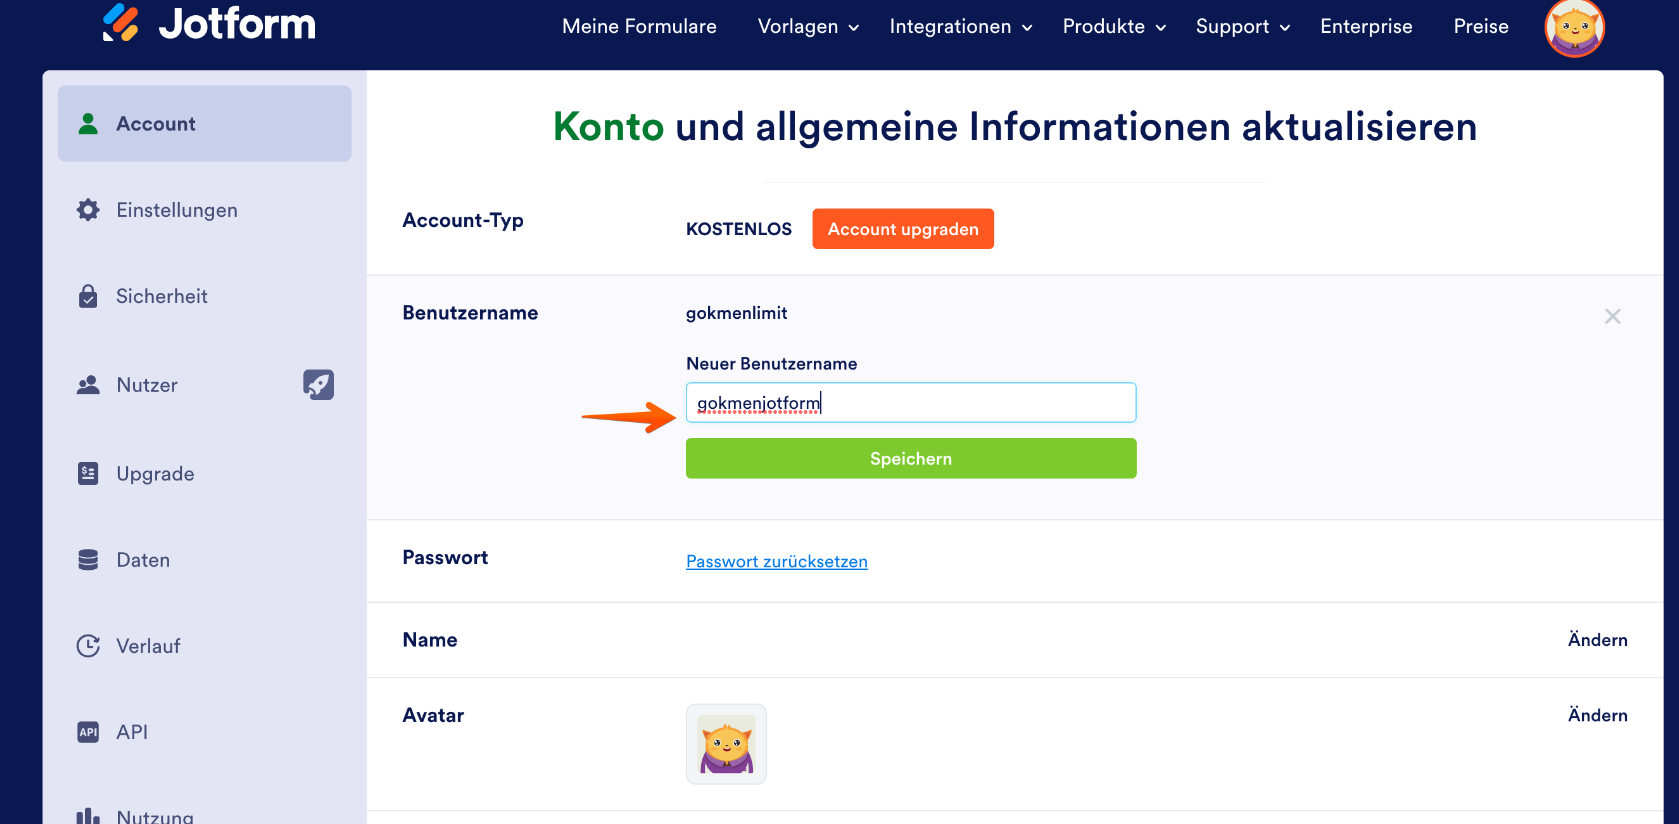
Task: Close the Benutzername edit section
Action: tap(1612, 316)
